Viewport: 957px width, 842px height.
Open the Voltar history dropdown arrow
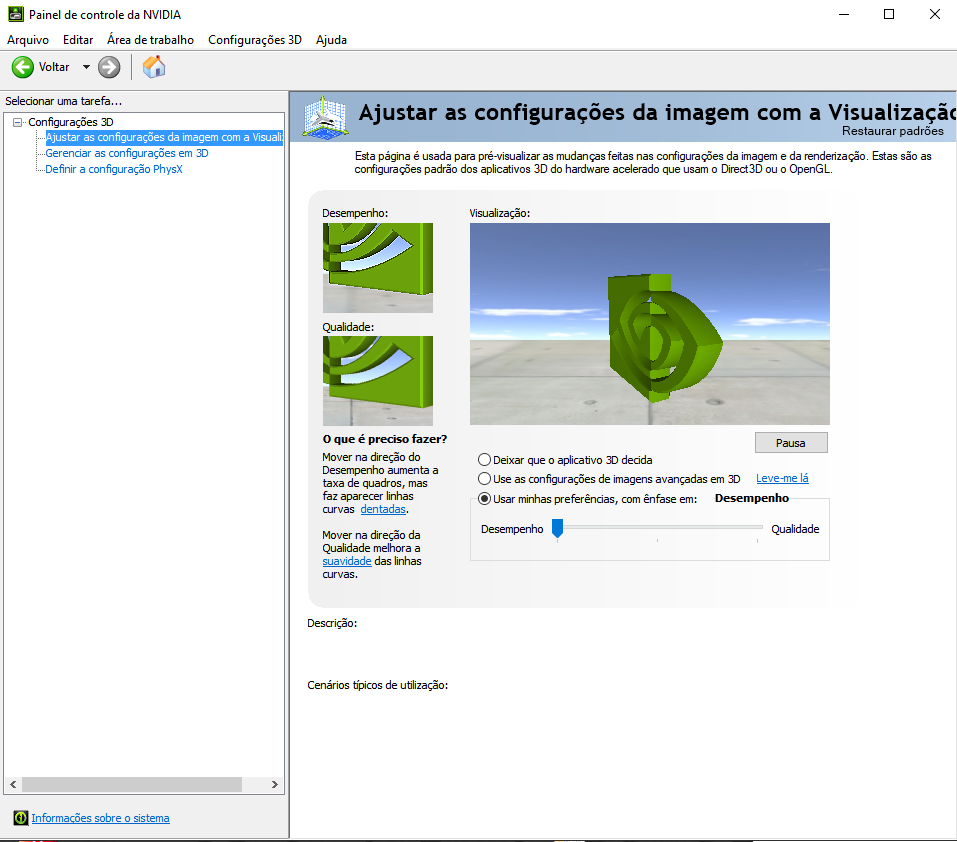click(x=86, y=67)
